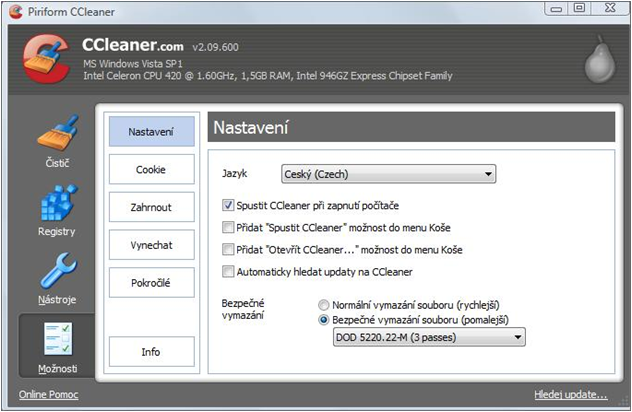Open the Čistič cleaner brush icon
This screenshot has width=632, height=412.
58,133
